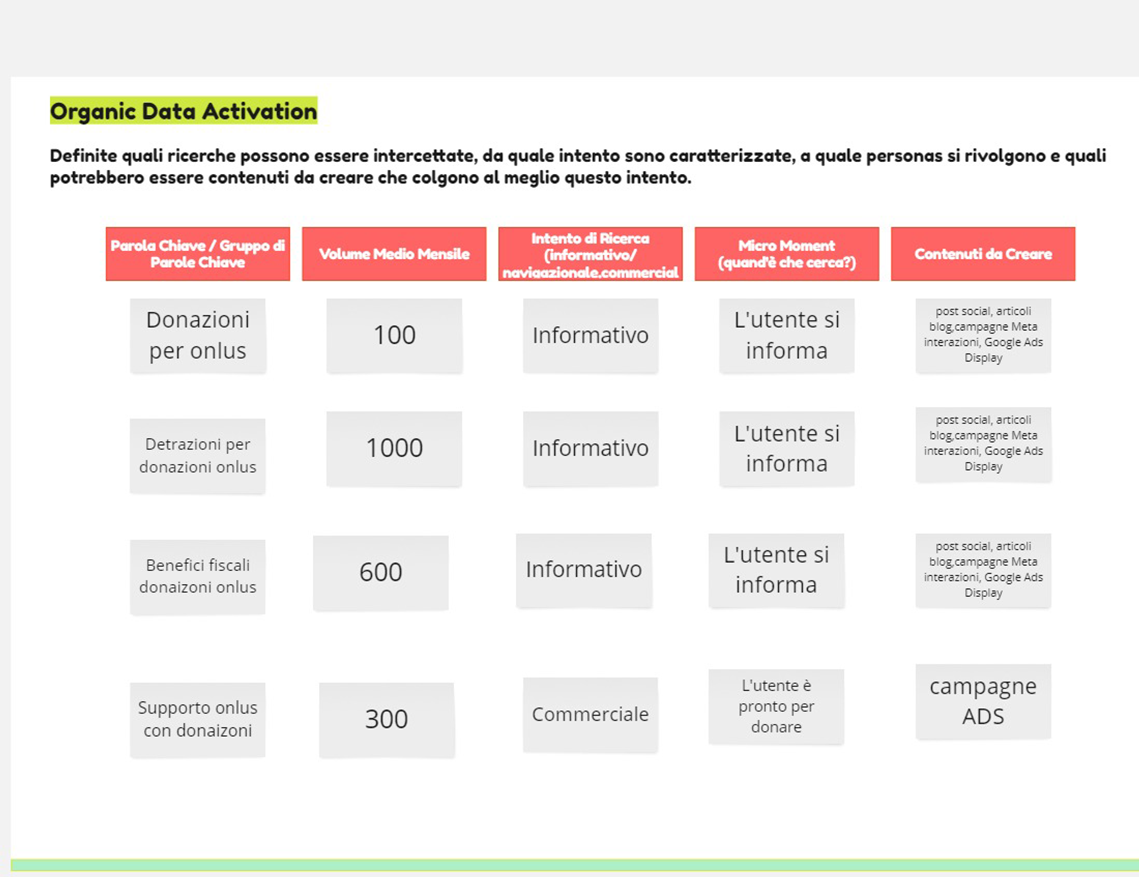1139x877 pixels.
Task: Select the Parola Chiave / Gruppo di Parole Chiave header
Action: 198,254
